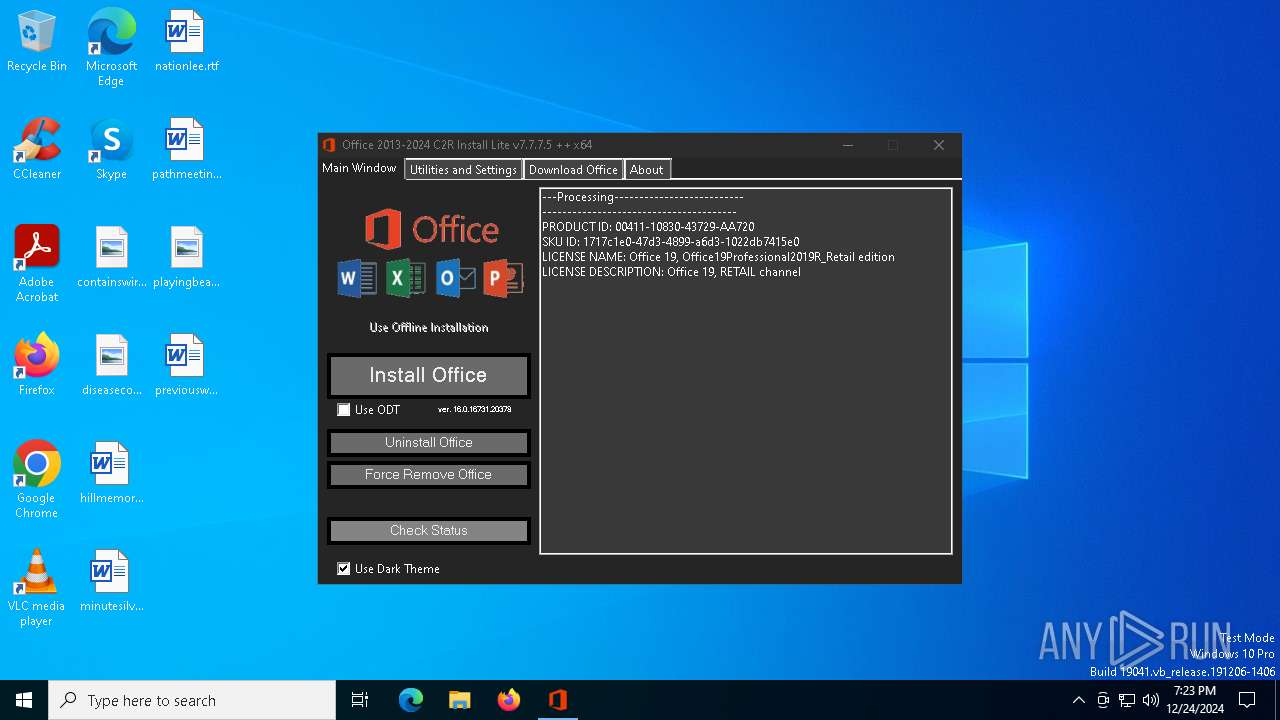Click the LICENSE DESCRIPTION line in the log
This screenshot has width=1280, height=720.
click(x=671, y=272)
